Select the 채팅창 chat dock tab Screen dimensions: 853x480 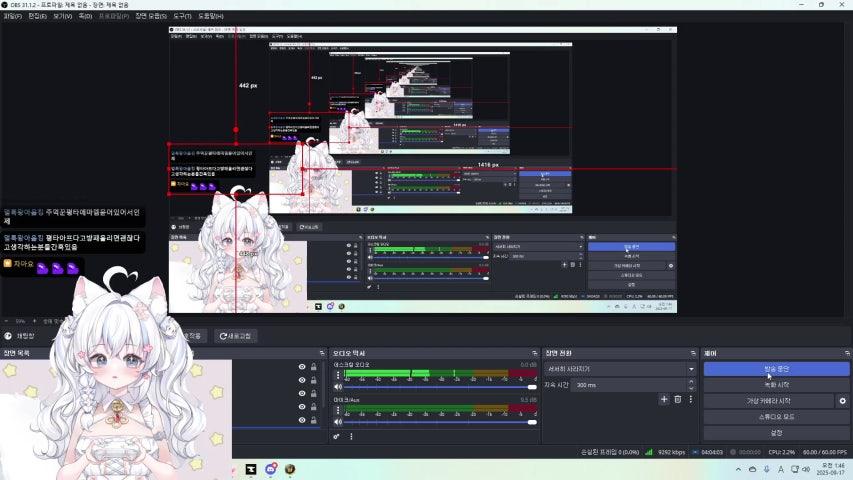(x=20, y=336)
